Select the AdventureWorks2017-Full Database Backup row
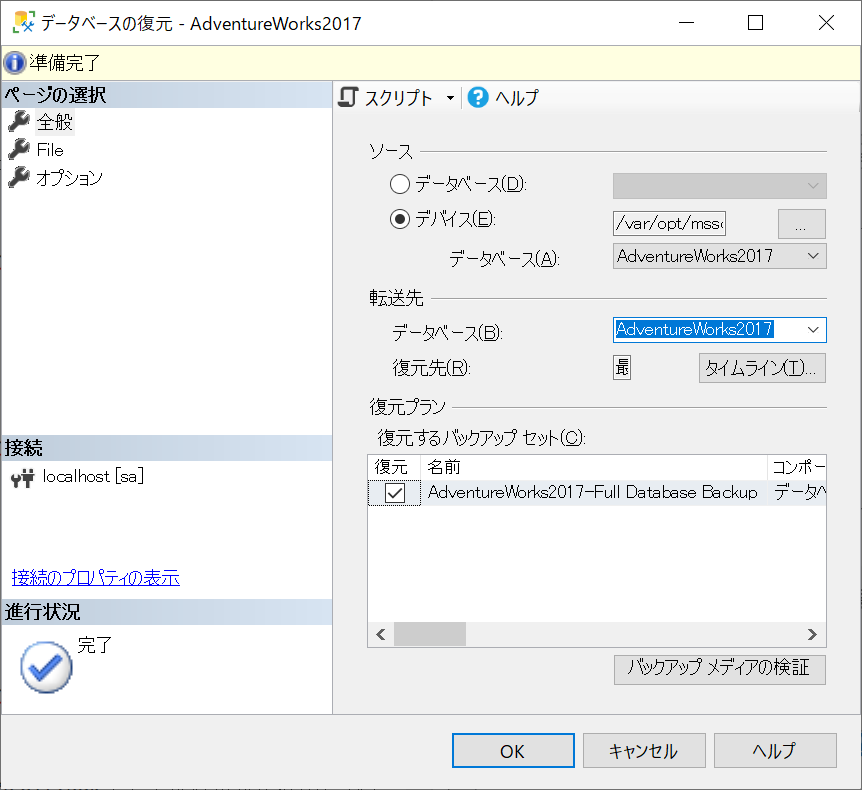This screenshot has height=790, width=862. (x=596, y=493)
